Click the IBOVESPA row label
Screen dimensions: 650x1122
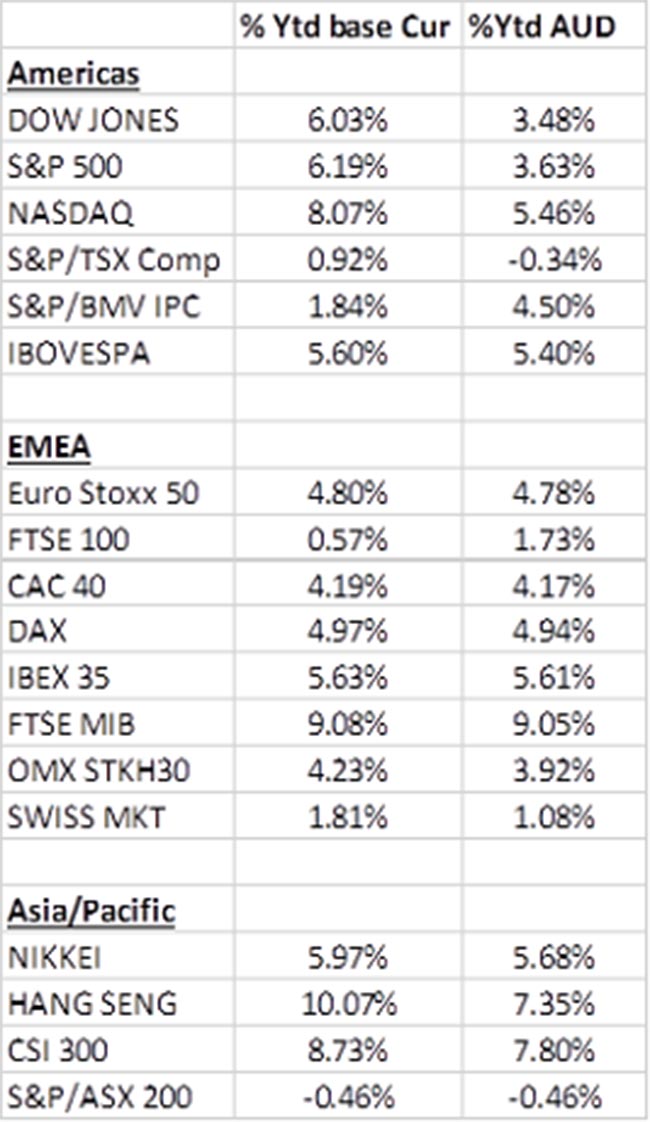pos(78,354)
